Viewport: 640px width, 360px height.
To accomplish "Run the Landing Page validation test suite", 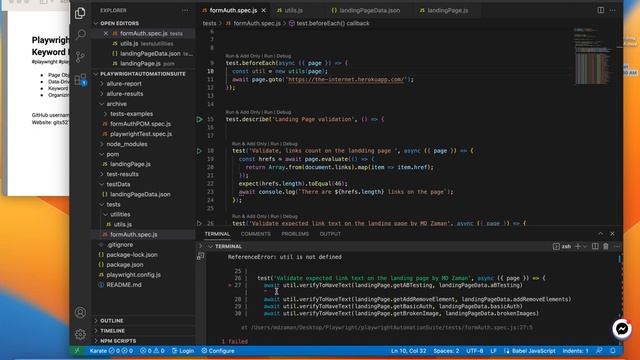I will [199, 120].
